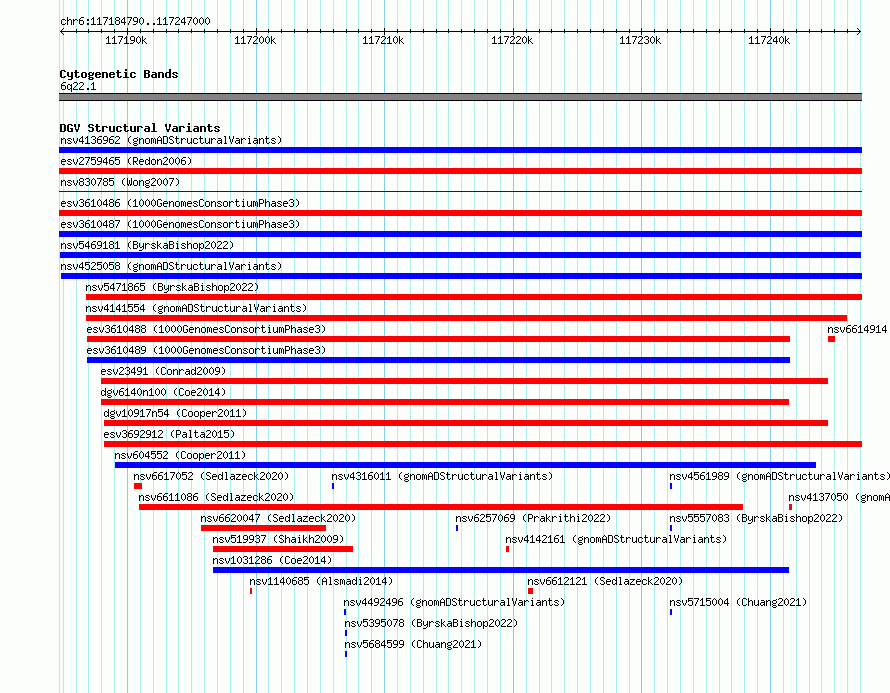Screen dimensions: 890x693
Task: Click the small red nsv6617052 bar
Action: click(x=138, y=486)
